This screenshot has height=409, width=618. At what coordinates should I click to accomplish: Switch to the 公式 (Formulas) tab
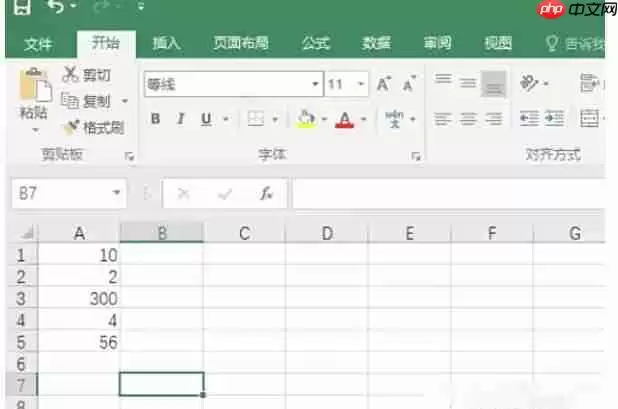tap(316, 43)
